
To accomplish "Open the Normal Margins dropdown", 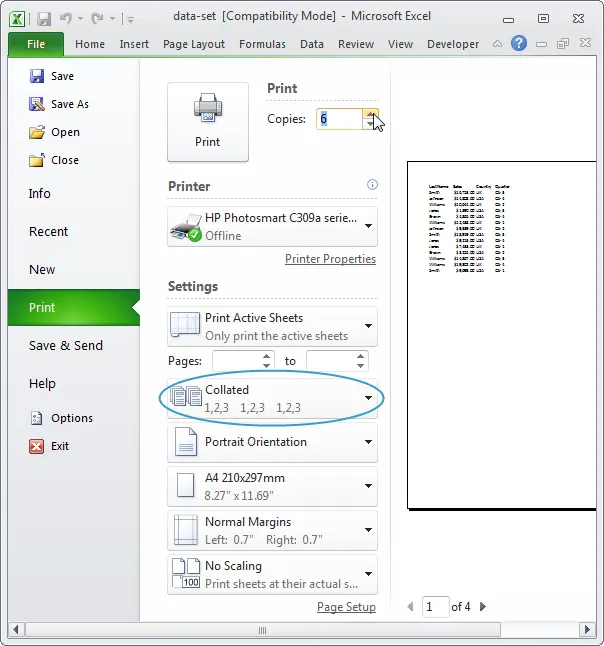I will pos(272,531).
